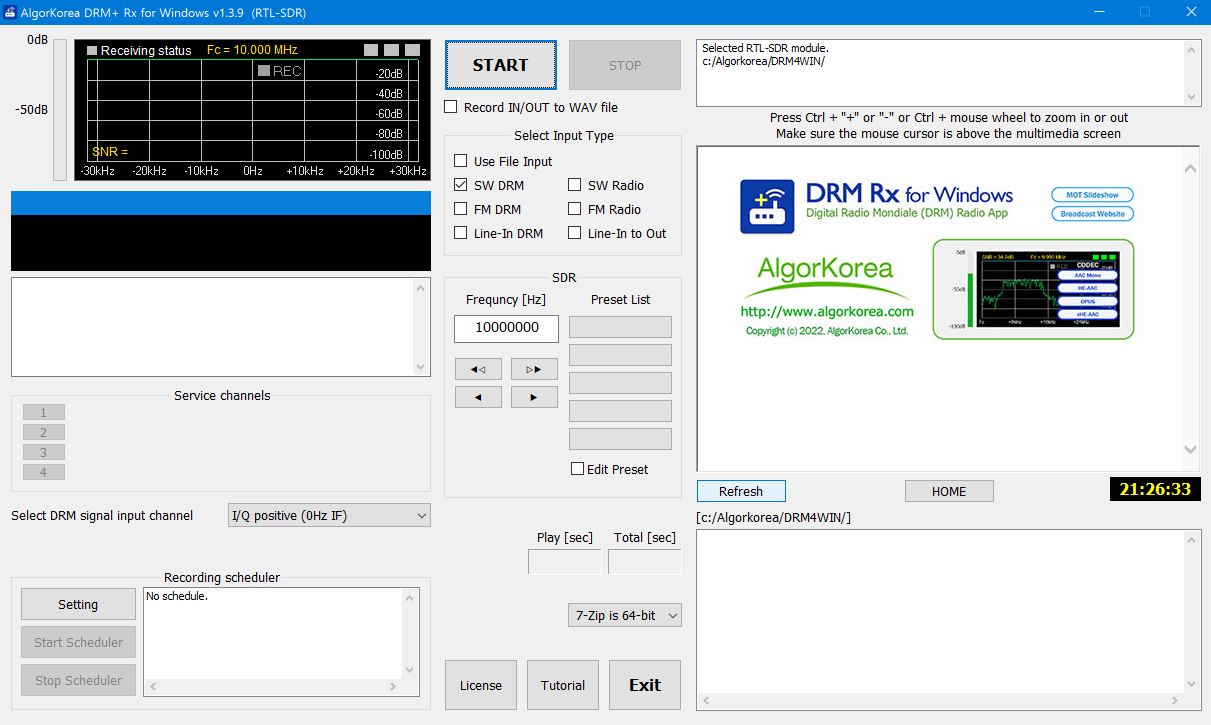Image resolution: width=1211 pixels, height=725 pixels.
Task: Click the Stop Scheduler button
Action: [78, 680]
